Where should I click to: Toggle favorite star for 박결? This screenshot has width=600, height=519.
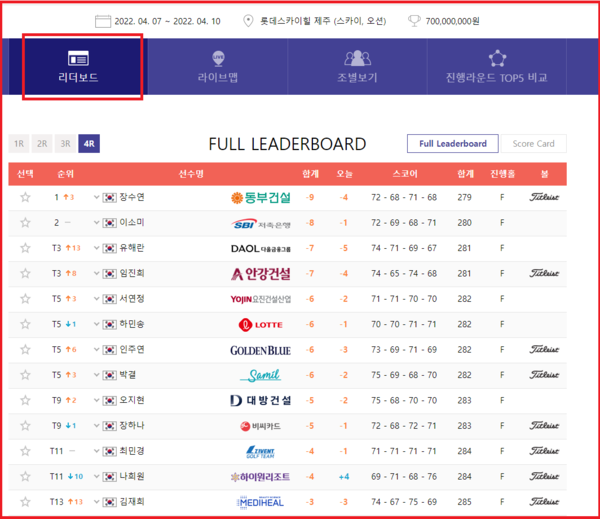[x=25, y=375]
